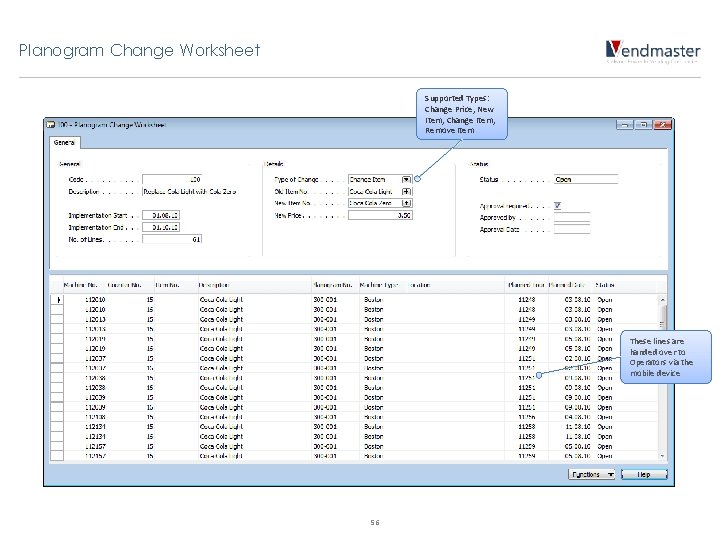
Task: Click the Approved by field
Action: click(572, 218)
